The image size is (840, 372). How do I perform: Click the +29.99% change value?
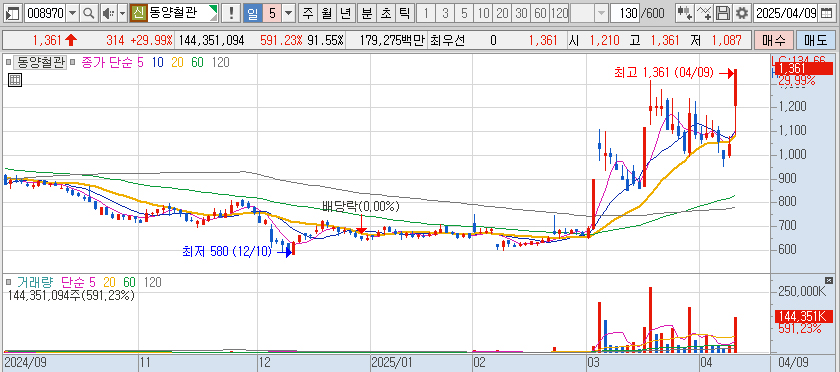pyautogui.click(x=153, y=40)
